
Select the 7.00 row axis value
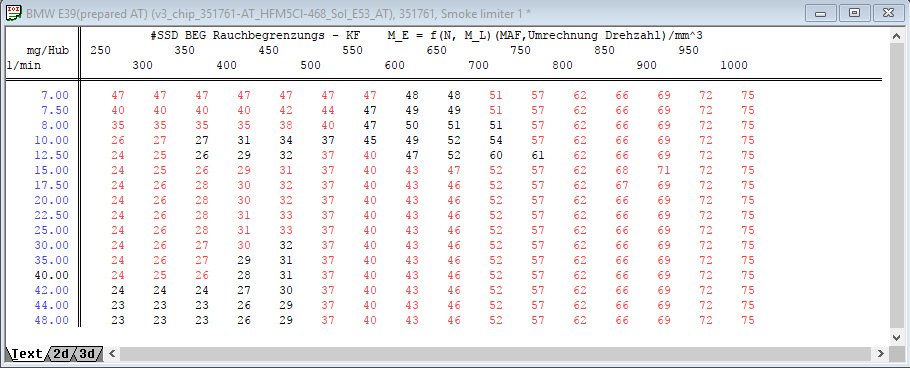pyautogui.click(x=55, y=95)
